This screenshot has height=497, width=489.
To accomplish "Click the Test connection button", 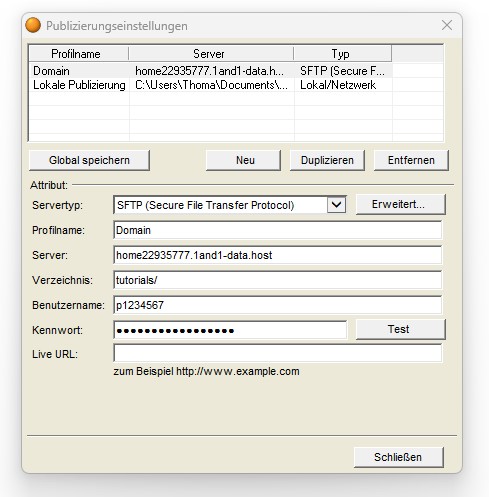I will click(401, 329).
